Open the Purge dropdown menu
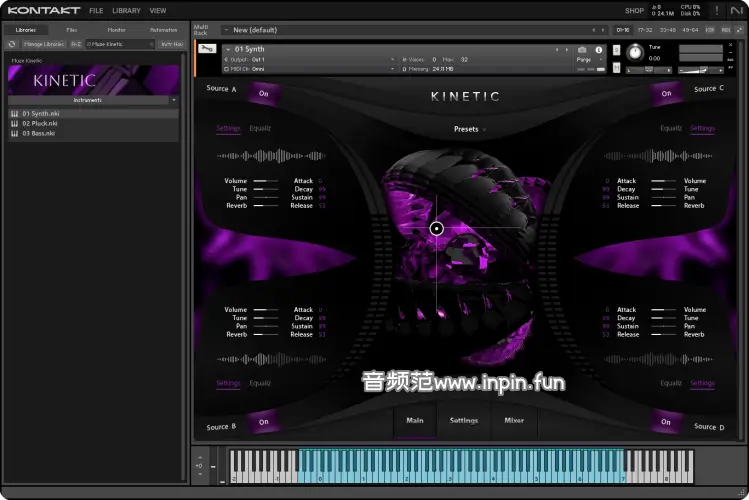This screenshot has width=749, height=500. coord(590,60)
